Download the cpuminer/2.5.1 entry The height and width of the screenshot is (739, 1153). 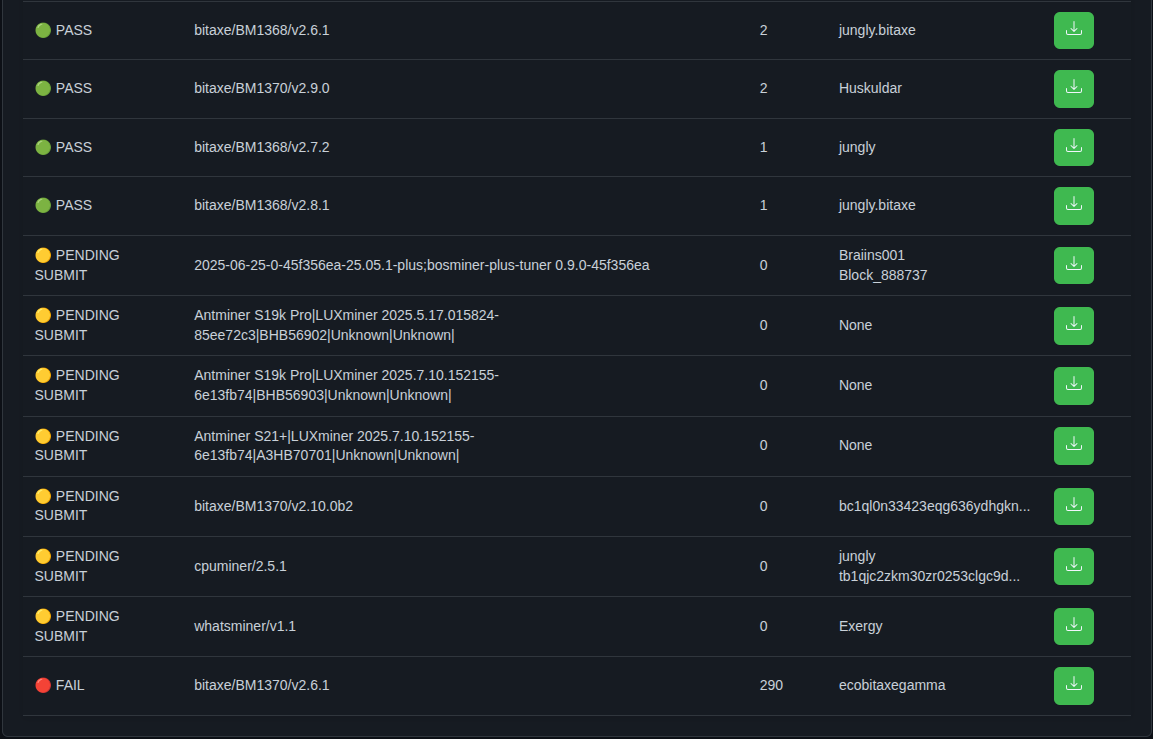1074,566
